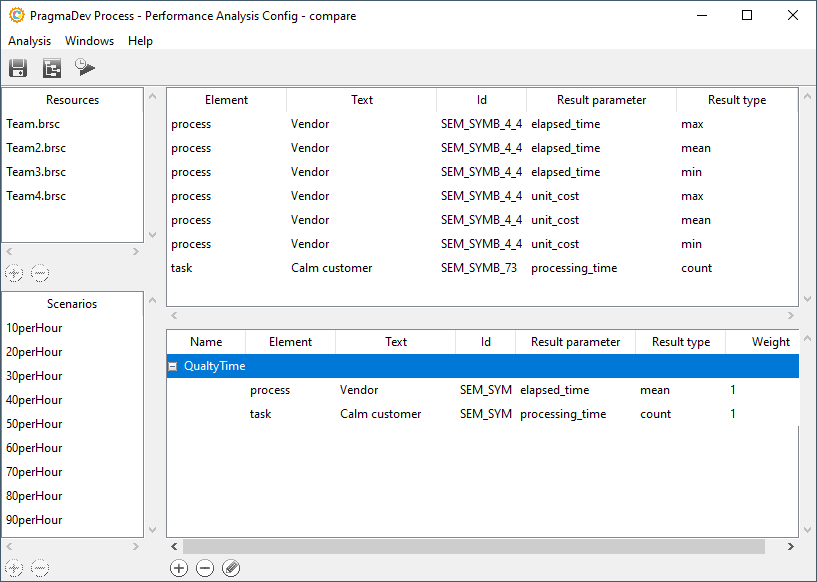
Task: Click the run analysis clock-arrow icon
Action: (85, 68)
